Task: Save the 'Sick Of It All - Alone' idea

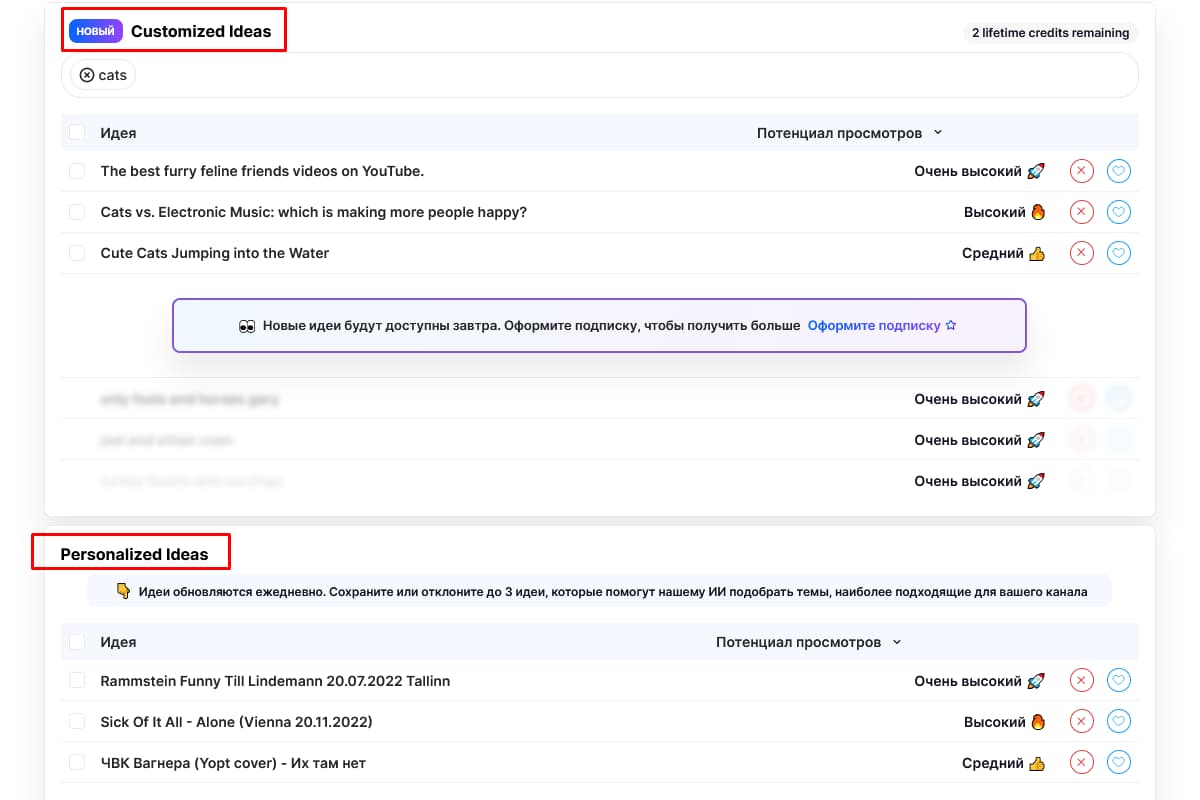Action: point(1119,722)
